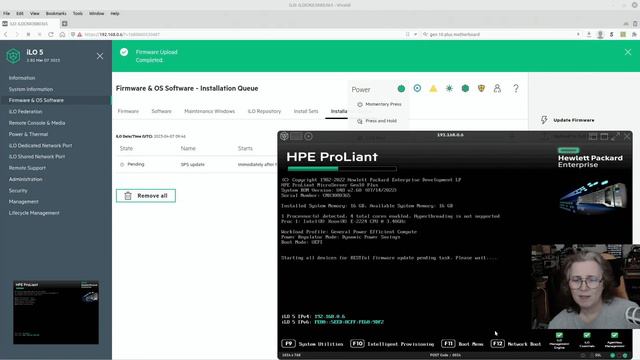
Task: Click the browser address bar URL
Action: click(122, 35)
